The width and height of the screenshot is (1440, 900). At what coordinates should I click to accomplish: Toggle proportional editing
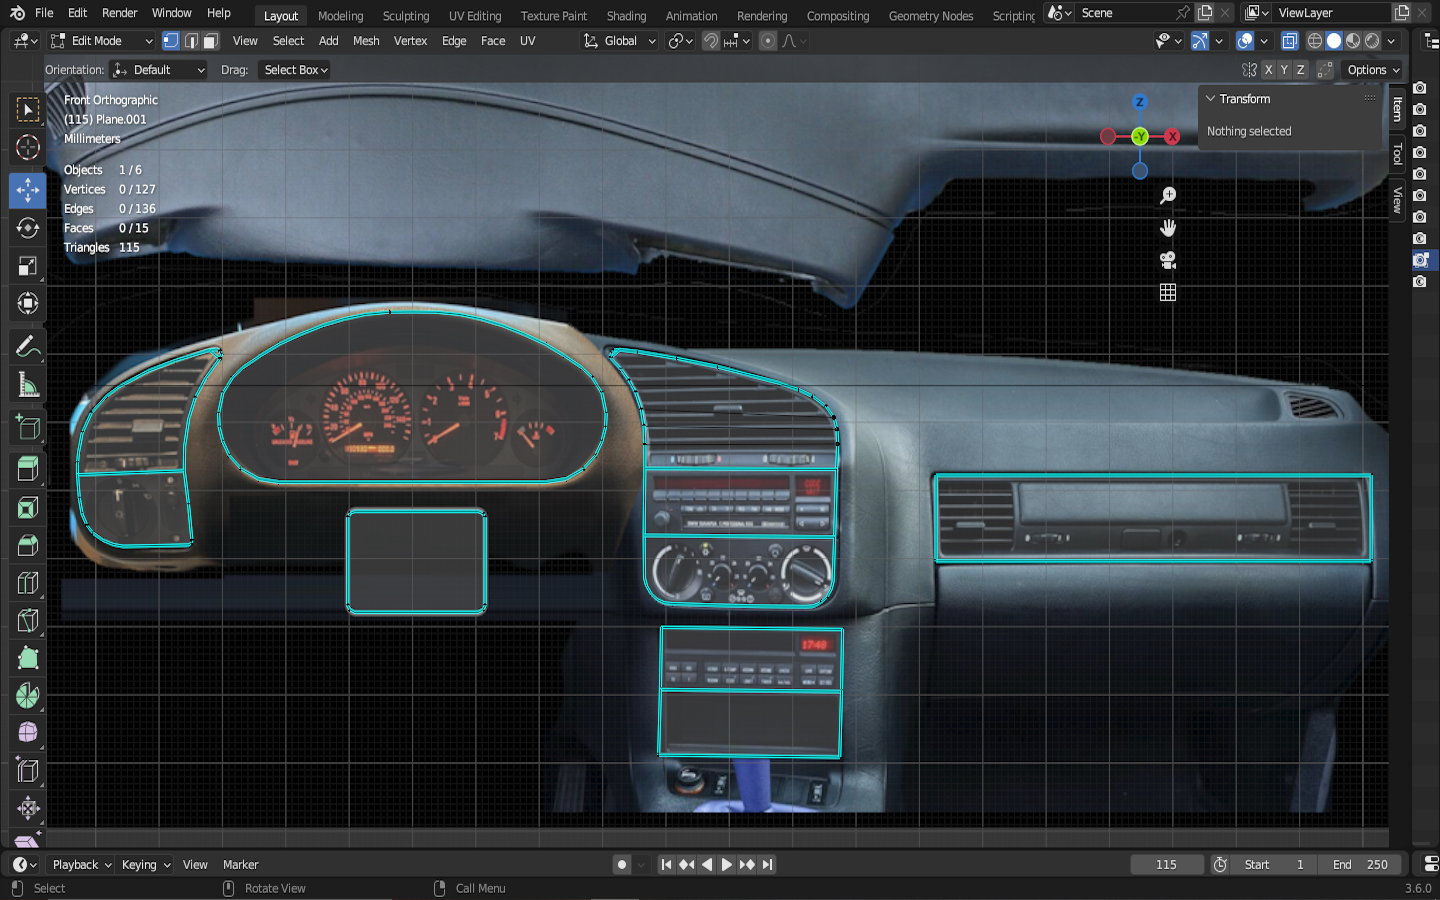(767, 41)
